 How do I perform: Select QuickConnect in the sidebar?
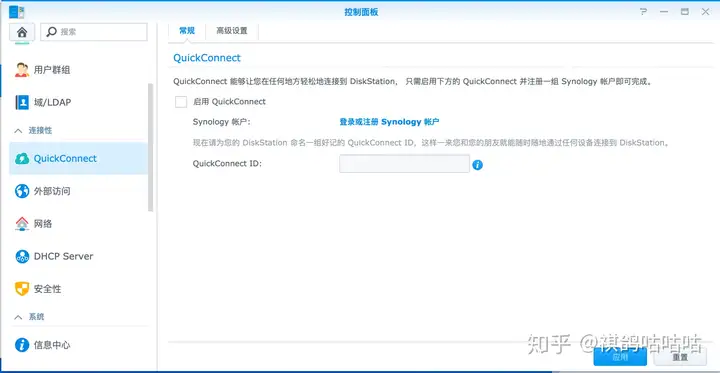(x=79, y=158)
